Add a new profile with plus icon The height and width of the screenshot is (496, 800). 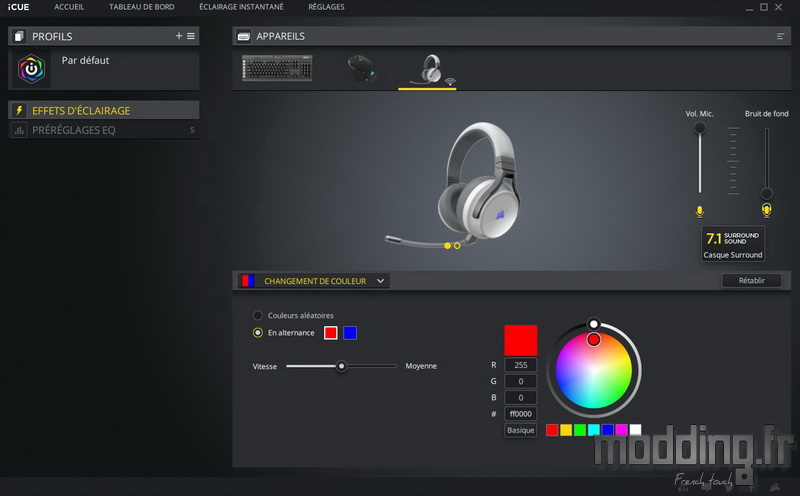point(179,36)
